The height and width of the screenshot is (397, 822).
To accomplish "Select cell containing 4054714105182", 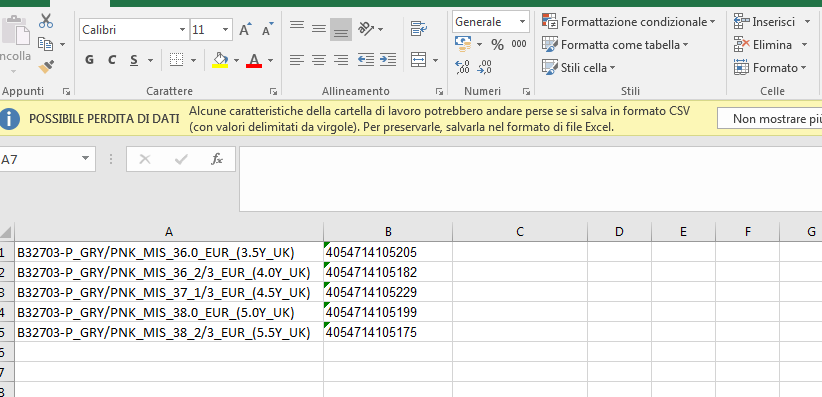I will 388,272.
